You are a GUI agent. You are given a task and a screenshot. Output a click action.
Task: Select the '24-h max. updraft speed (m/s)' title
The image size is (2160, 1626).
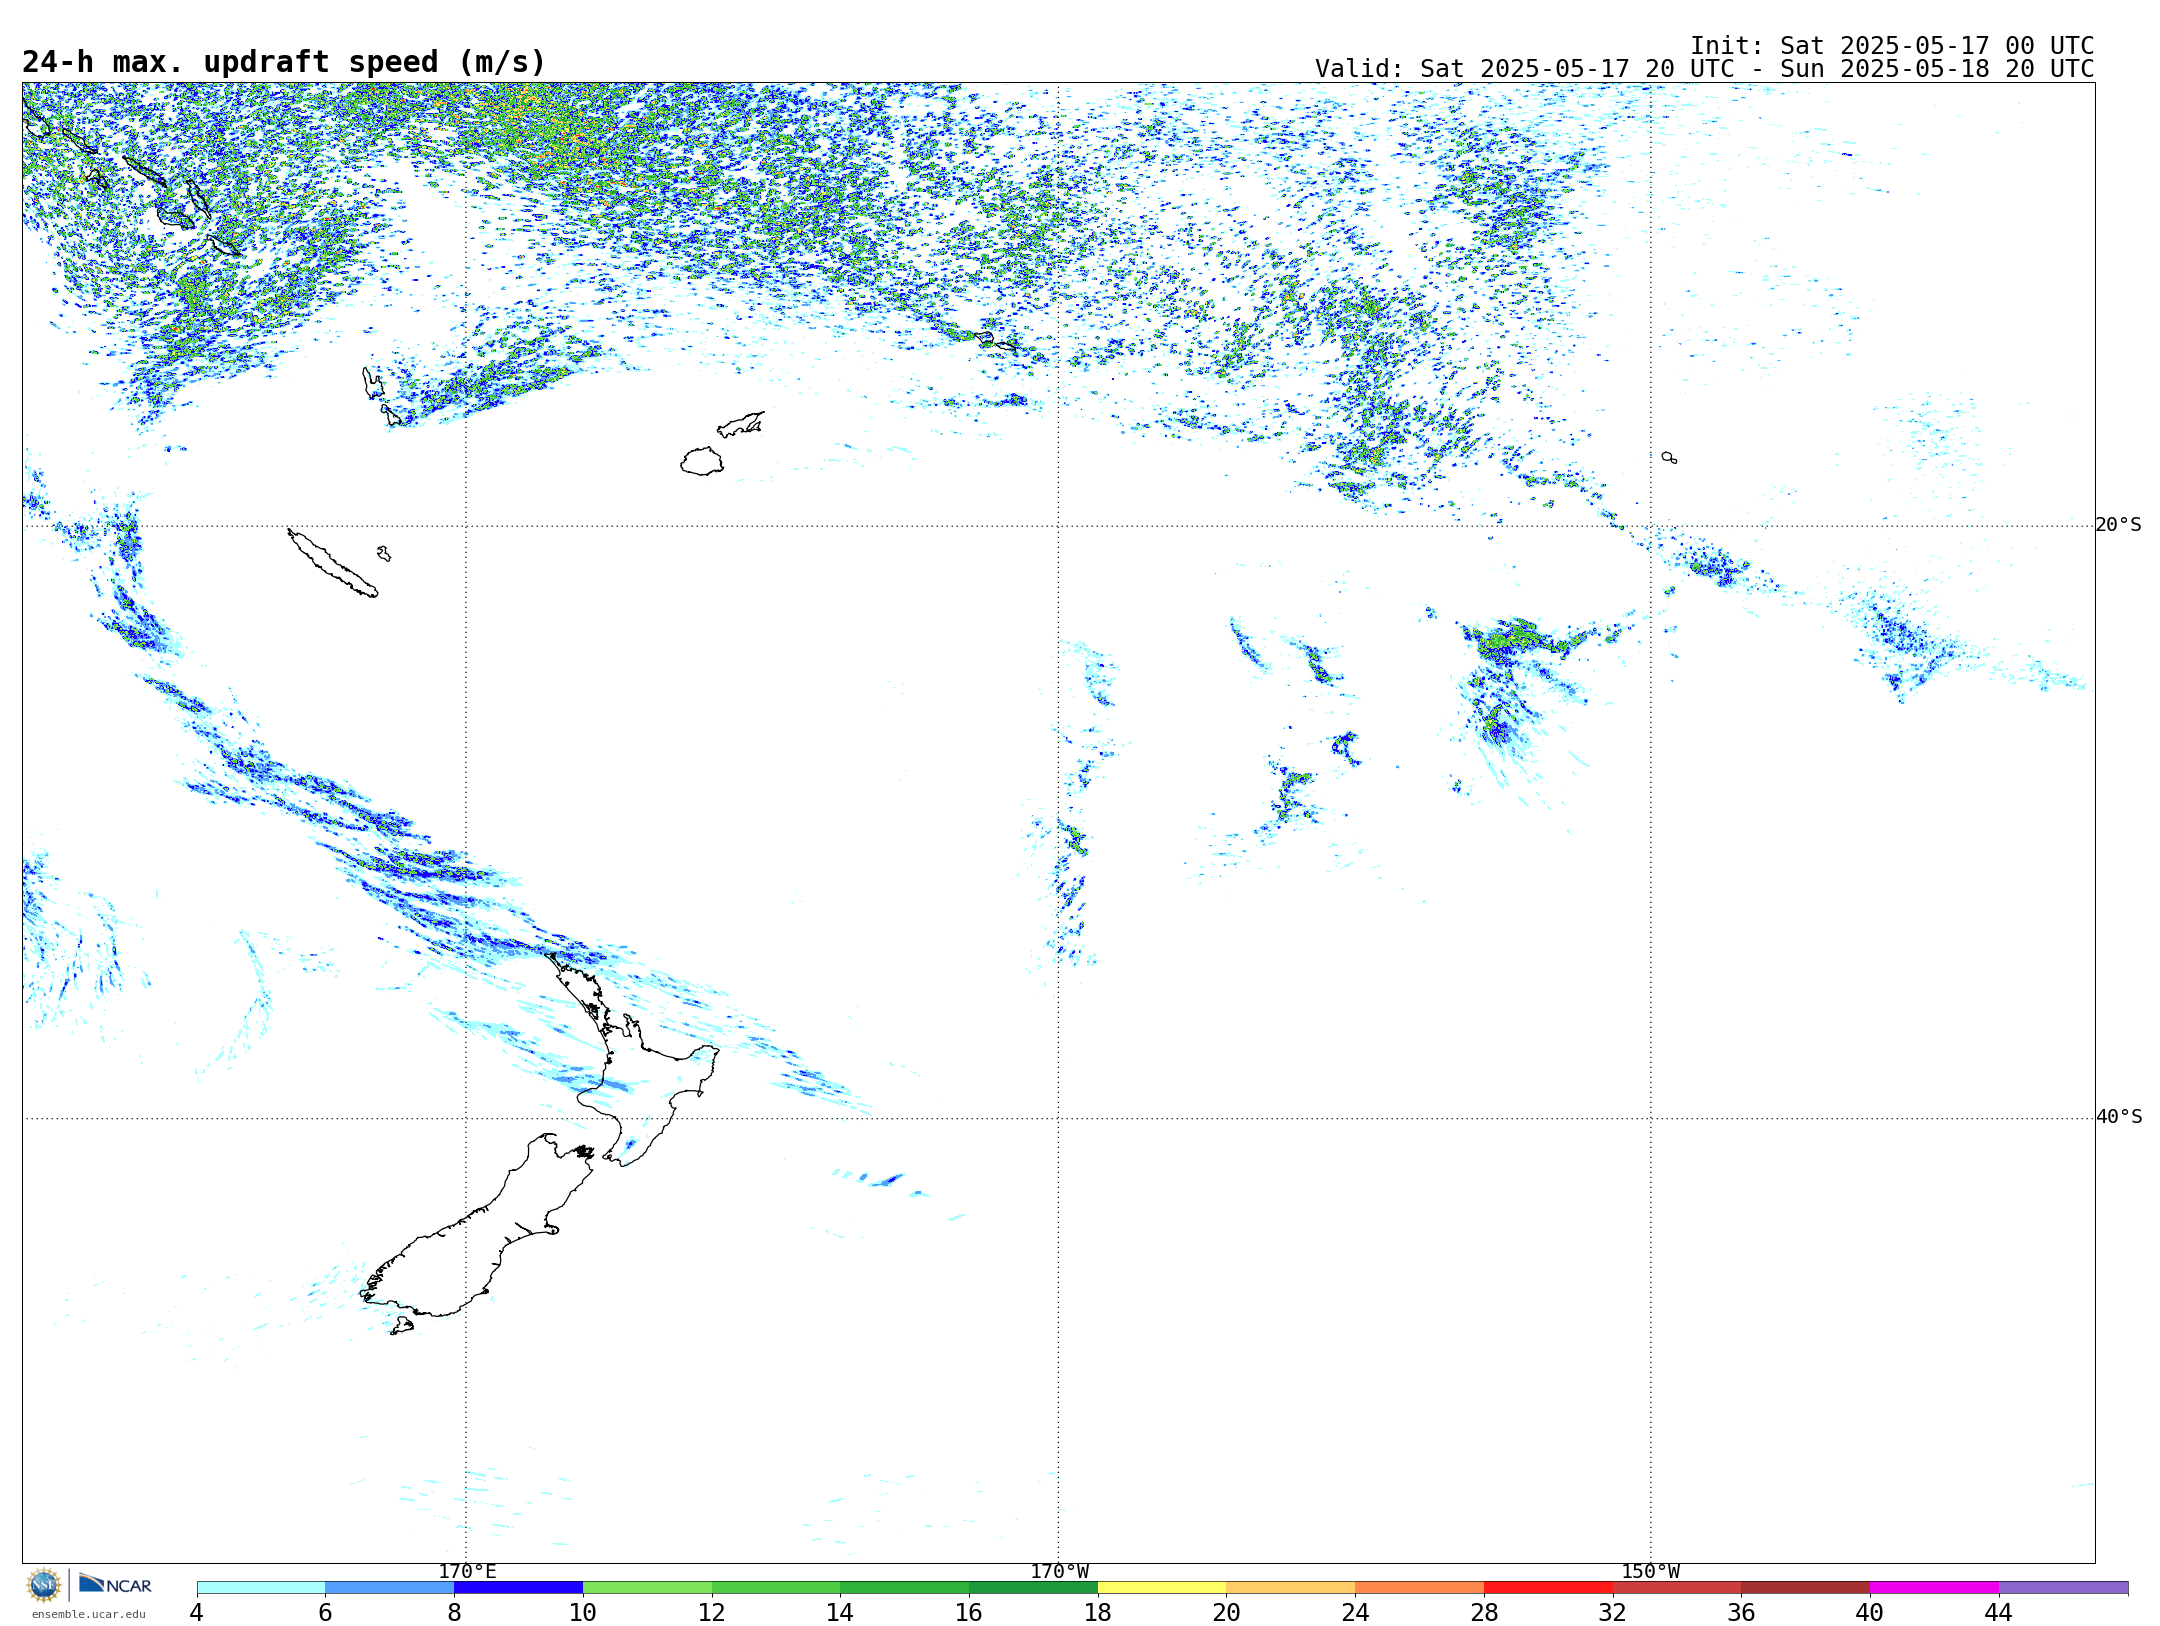click(284, 62)
